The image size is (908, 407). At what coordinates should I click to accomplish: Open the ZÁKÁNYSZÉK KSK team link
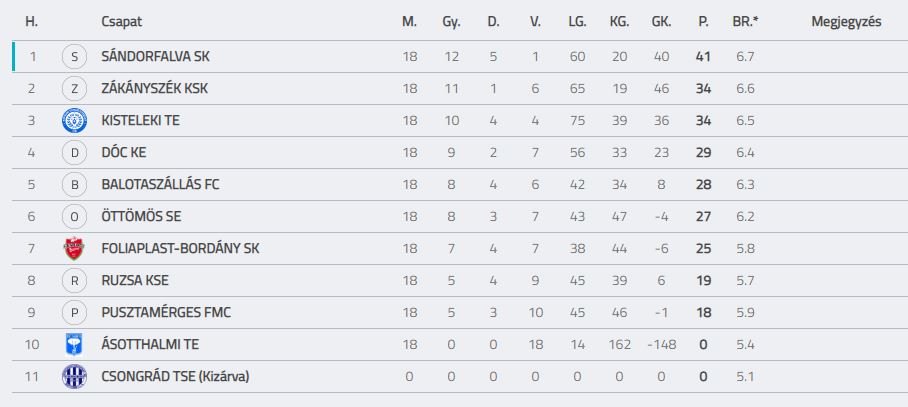coord(154,89)
